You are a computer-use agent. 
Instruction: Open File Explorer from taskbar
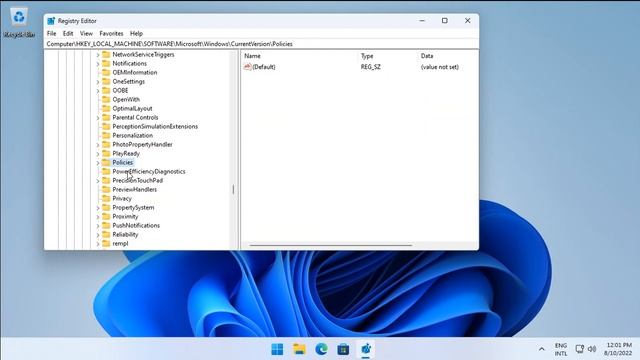299,349
